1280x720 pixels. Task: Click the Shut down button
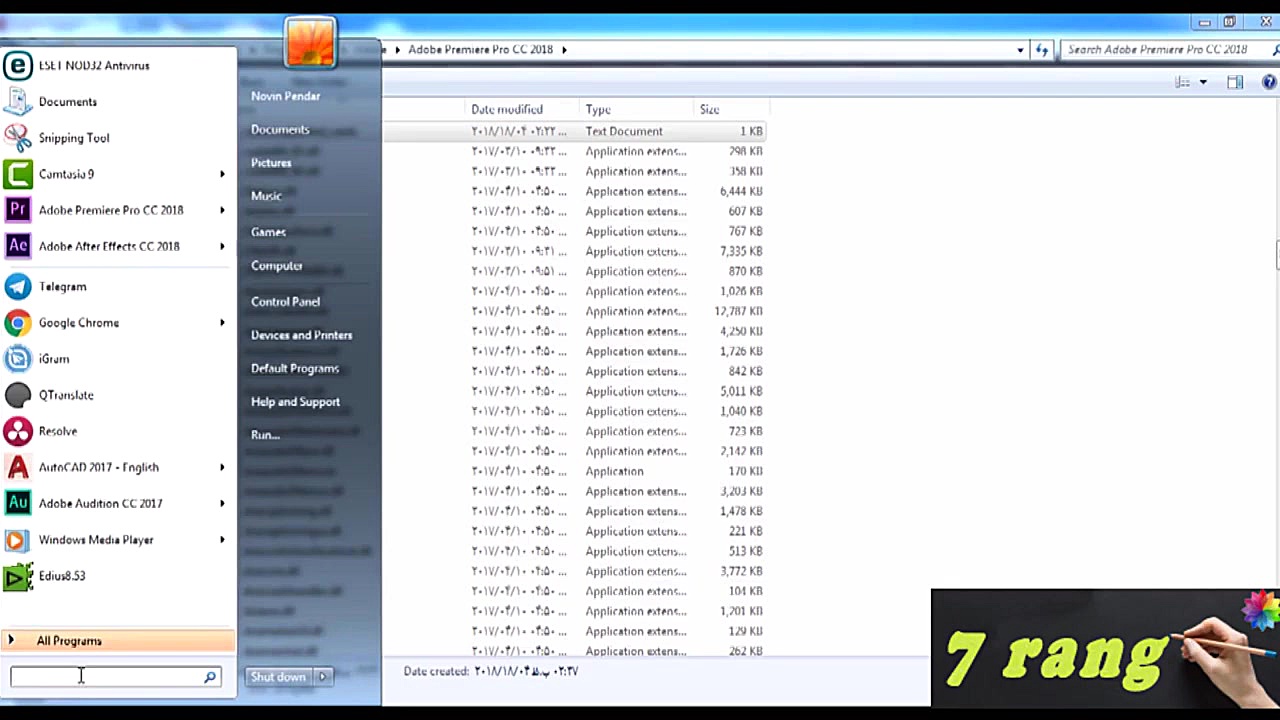point(278,677)
